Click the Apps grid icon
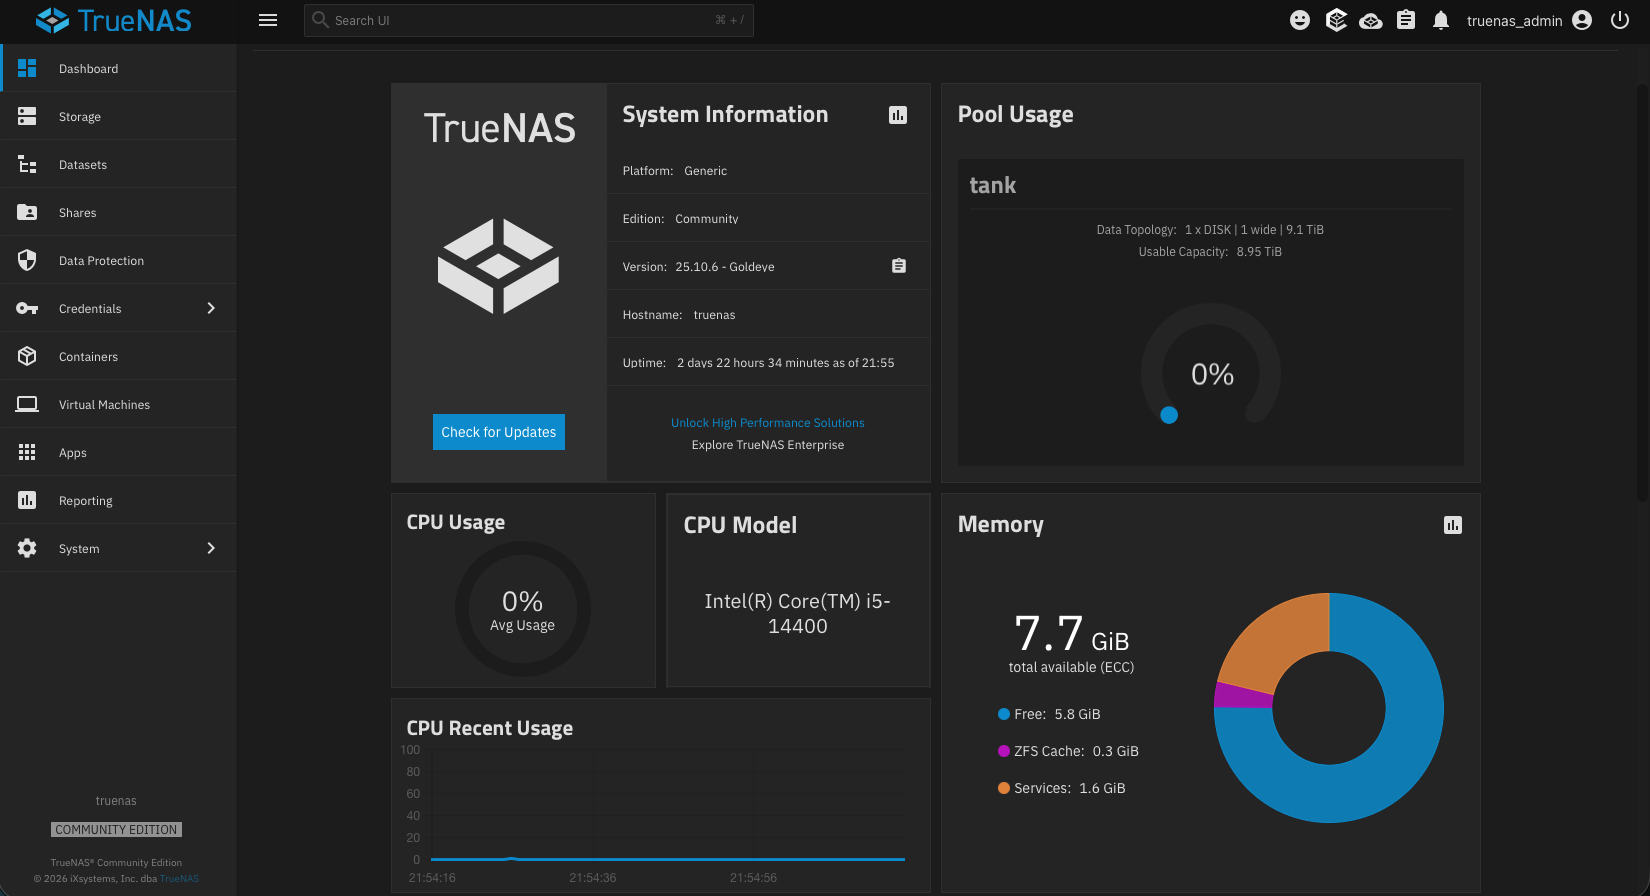 tap(27, 452)
